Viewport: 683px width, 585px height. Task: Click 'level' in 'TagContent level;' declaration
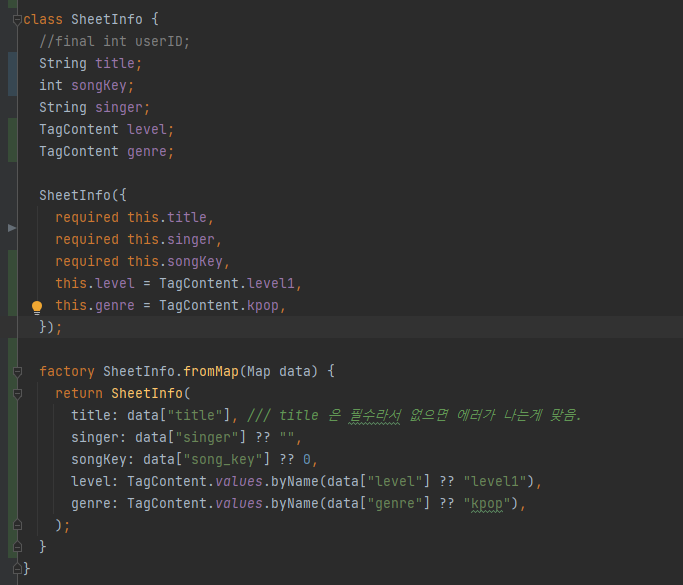147,129
